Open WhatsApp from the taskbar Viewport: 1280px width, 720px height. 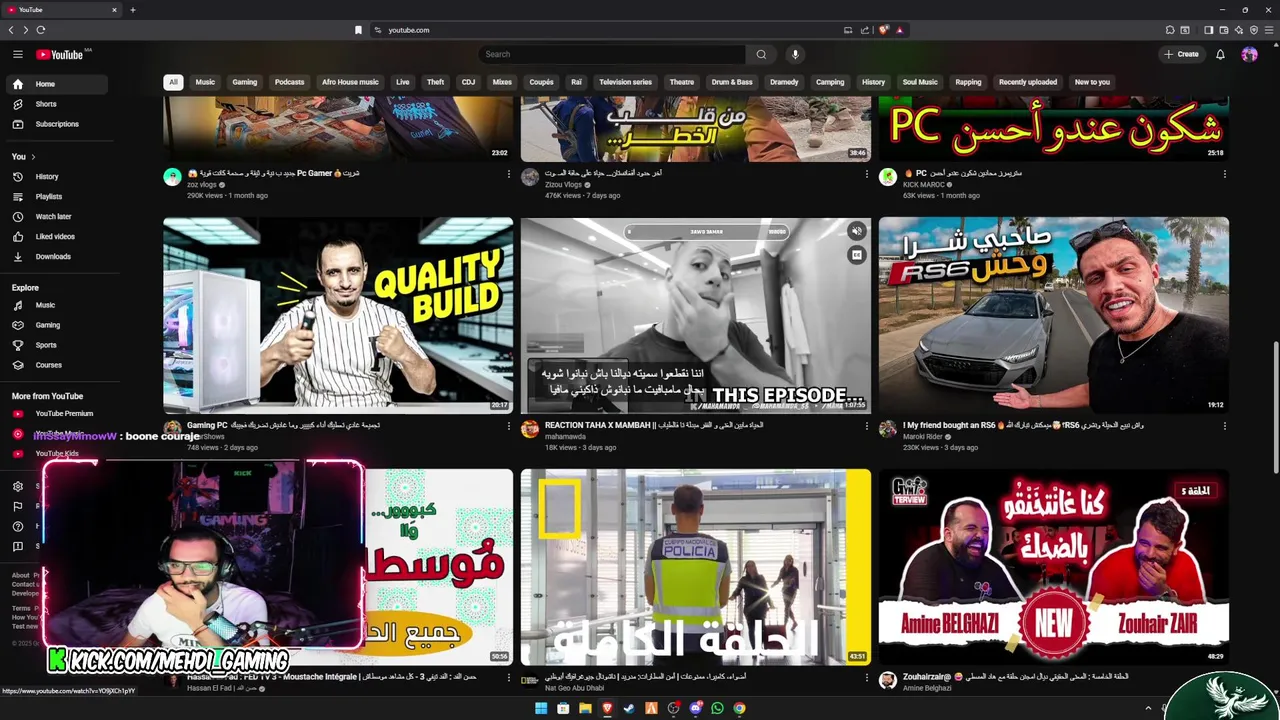(717, 708)
